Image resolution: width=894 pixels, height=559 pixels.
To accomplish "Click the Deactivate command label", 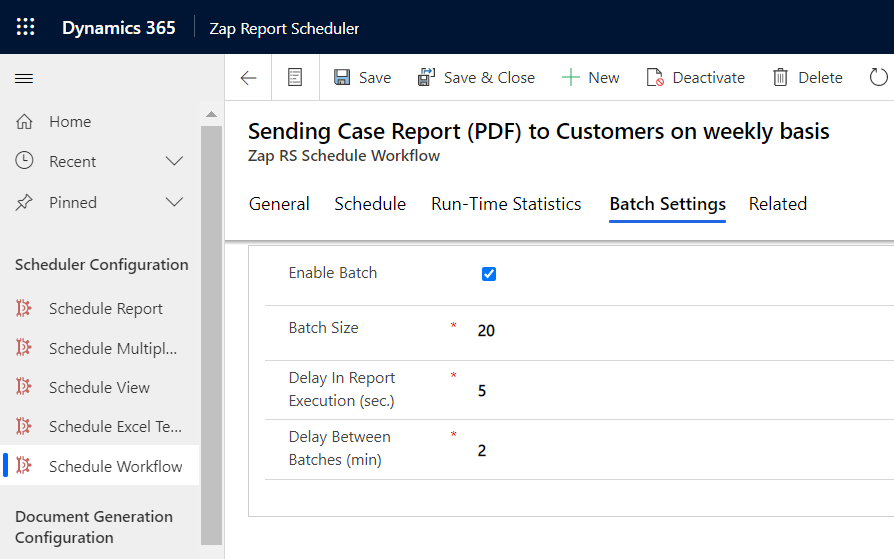I will coord(709,78).
